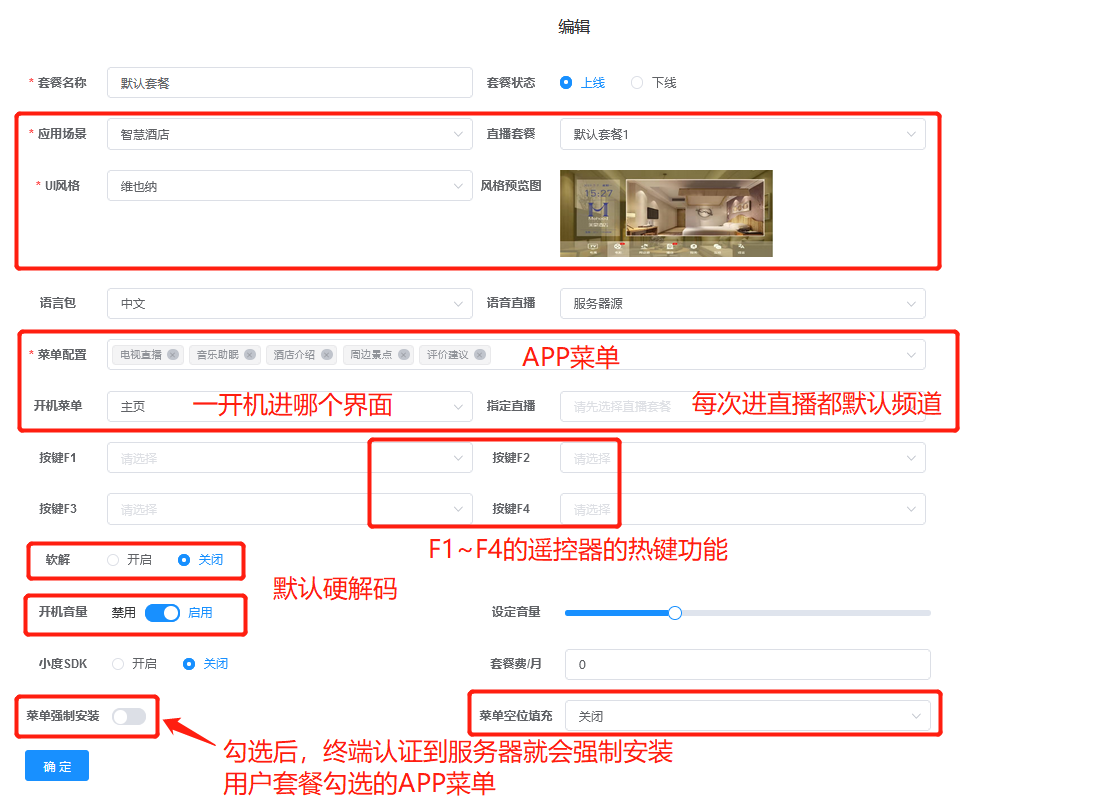Open the 菜单空位填充 dropdown

747,716
